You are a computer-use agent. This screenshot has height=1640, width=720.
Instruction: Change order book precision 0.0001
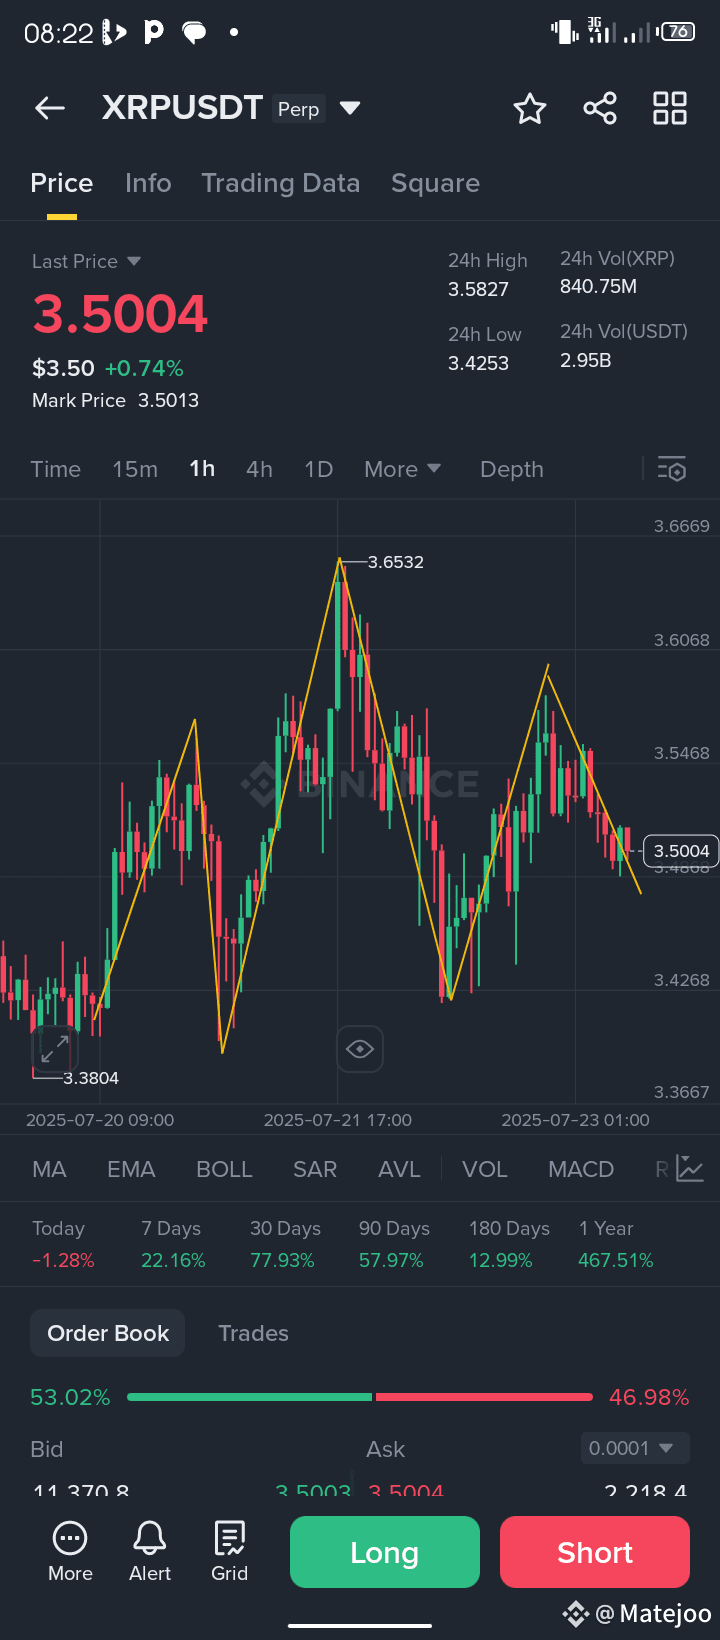(635, 1448)
